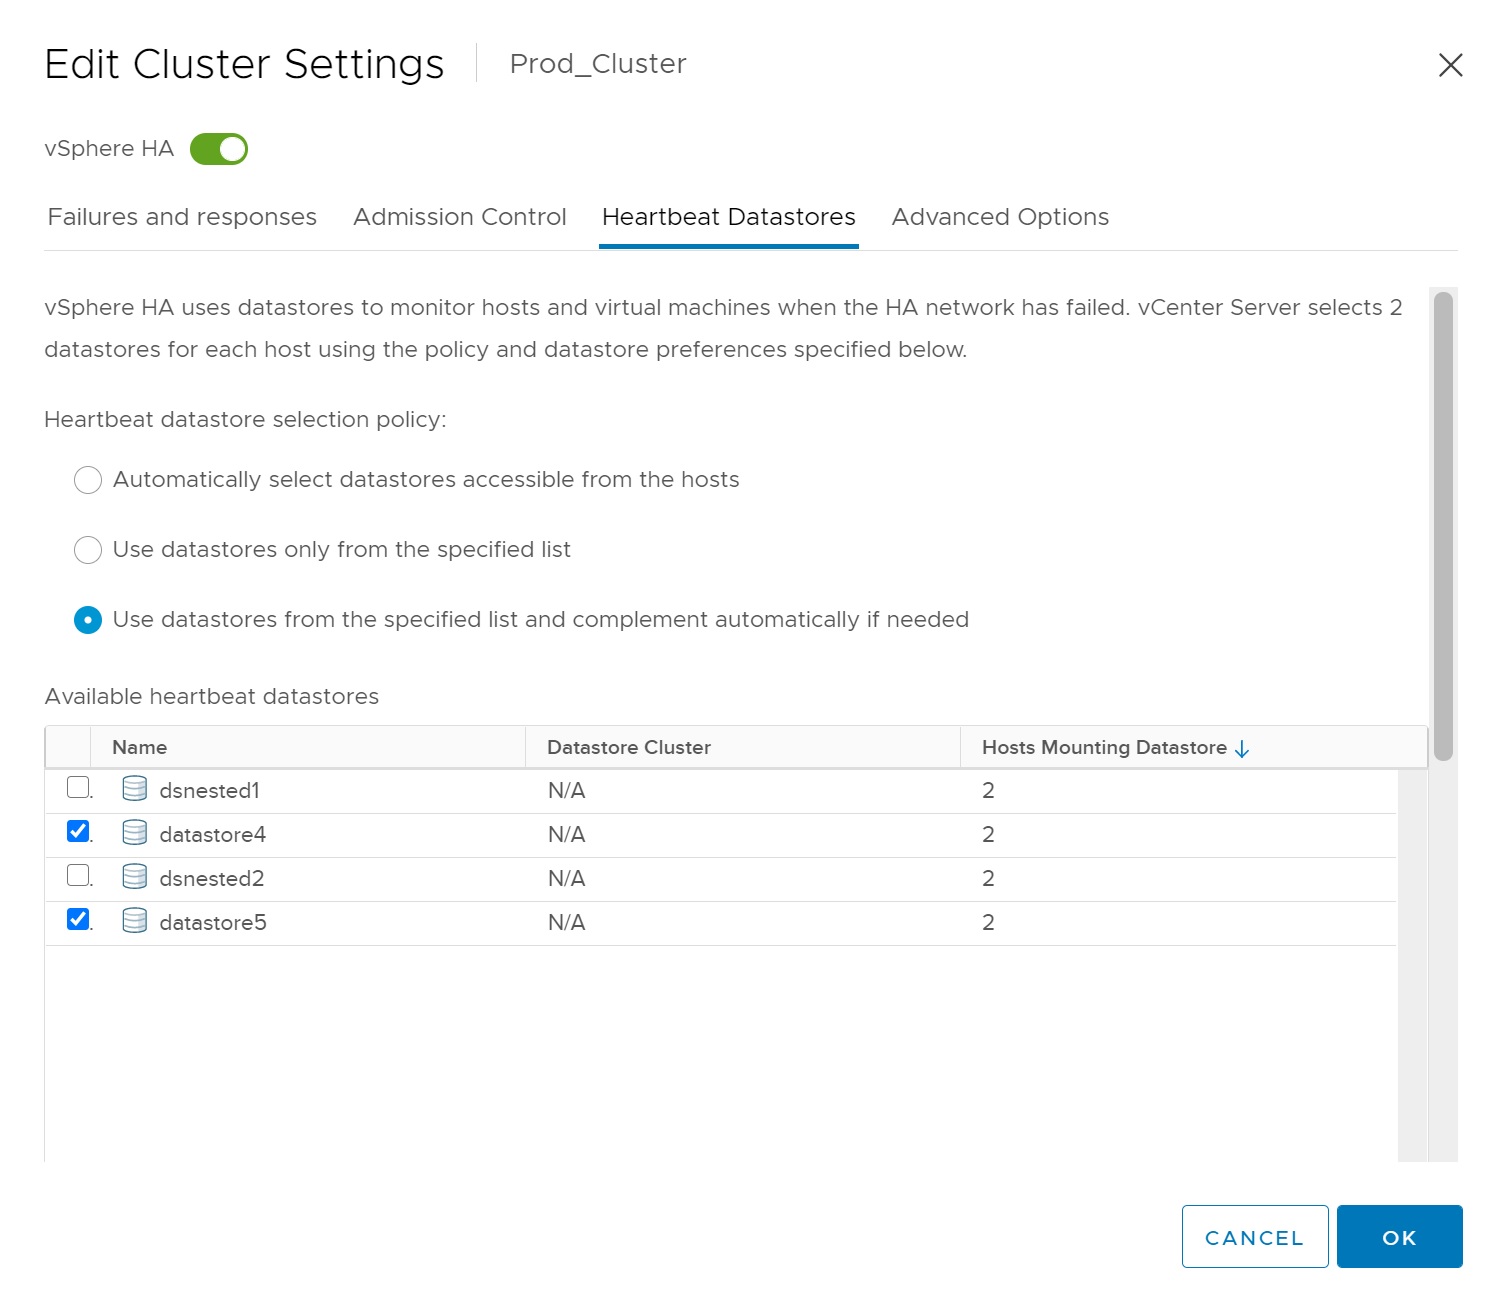Screen dimensions: 1502x1305
Task: Click the dsnested1 datastore icon
Action: (134, 789)
